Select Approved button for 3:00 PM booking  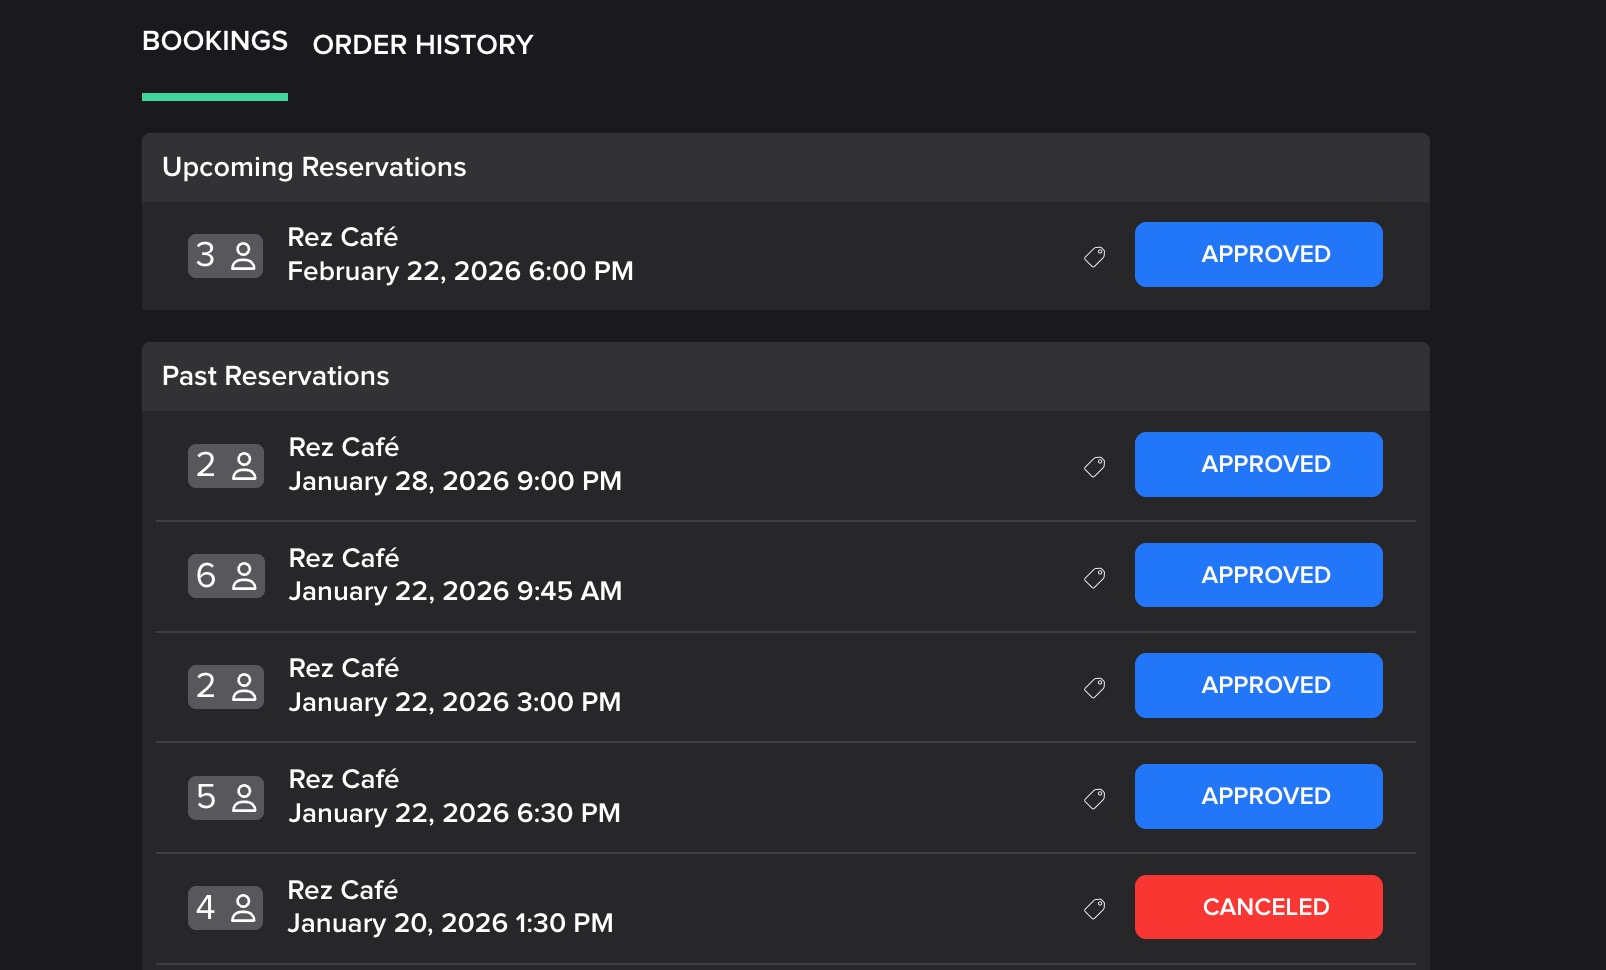(x=1258, y=685)
